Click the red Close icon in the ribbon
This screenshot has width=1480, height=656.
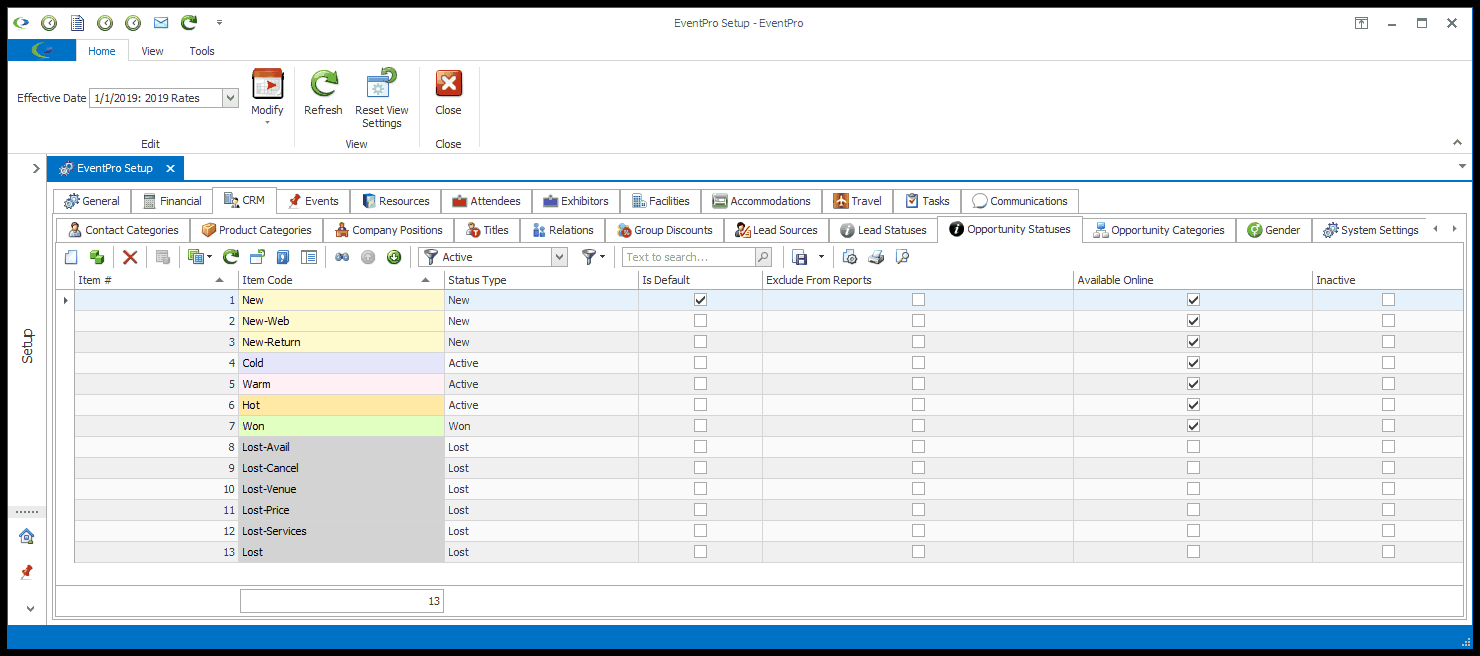coord(448,84)
